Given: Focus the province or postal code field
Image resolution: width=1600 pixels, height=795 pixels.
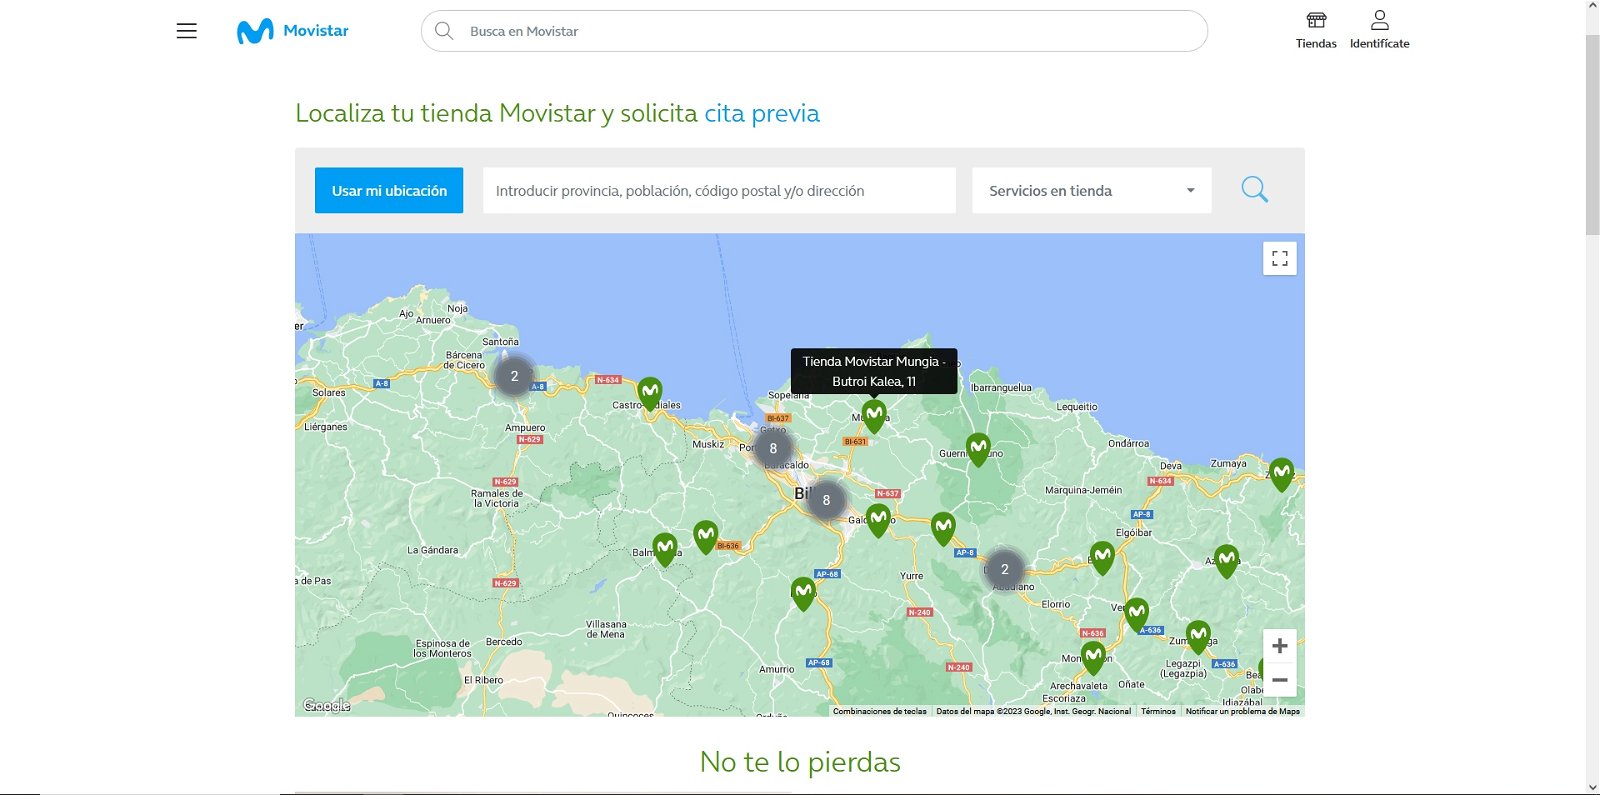Looking at the screenshot, I should click(x=718, y=190).
